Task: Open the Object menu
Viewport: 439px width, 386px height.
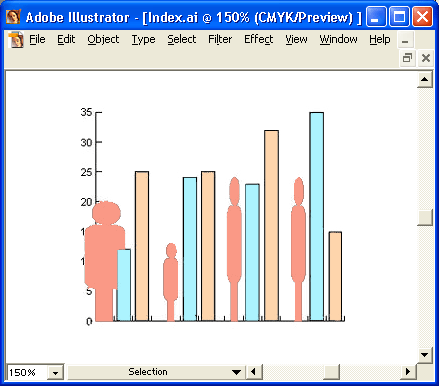Action: 103,39
